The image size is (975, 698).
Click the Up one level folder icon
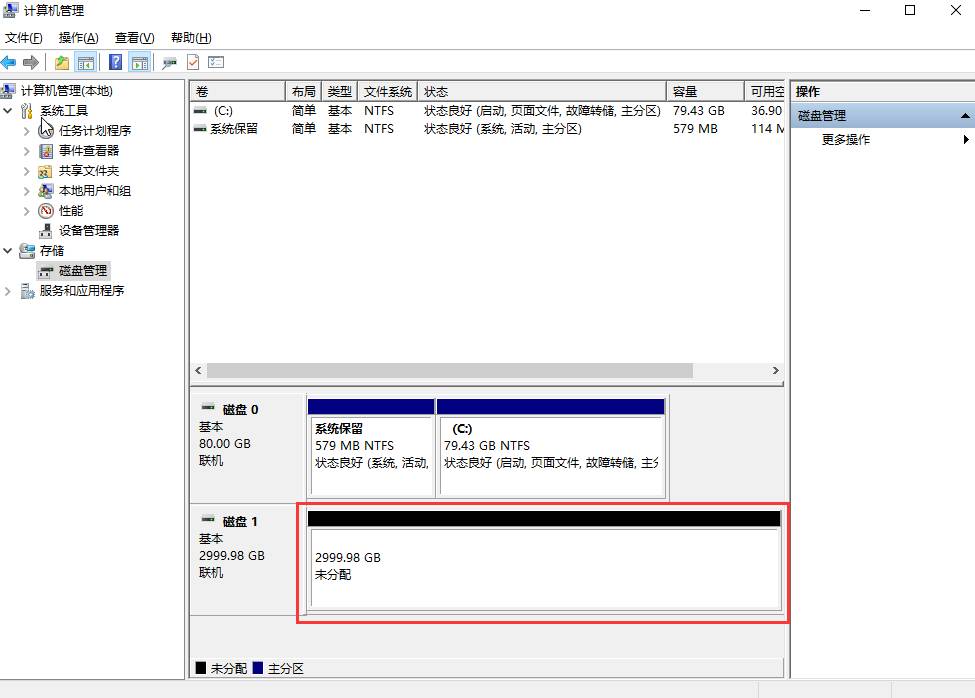62,62
